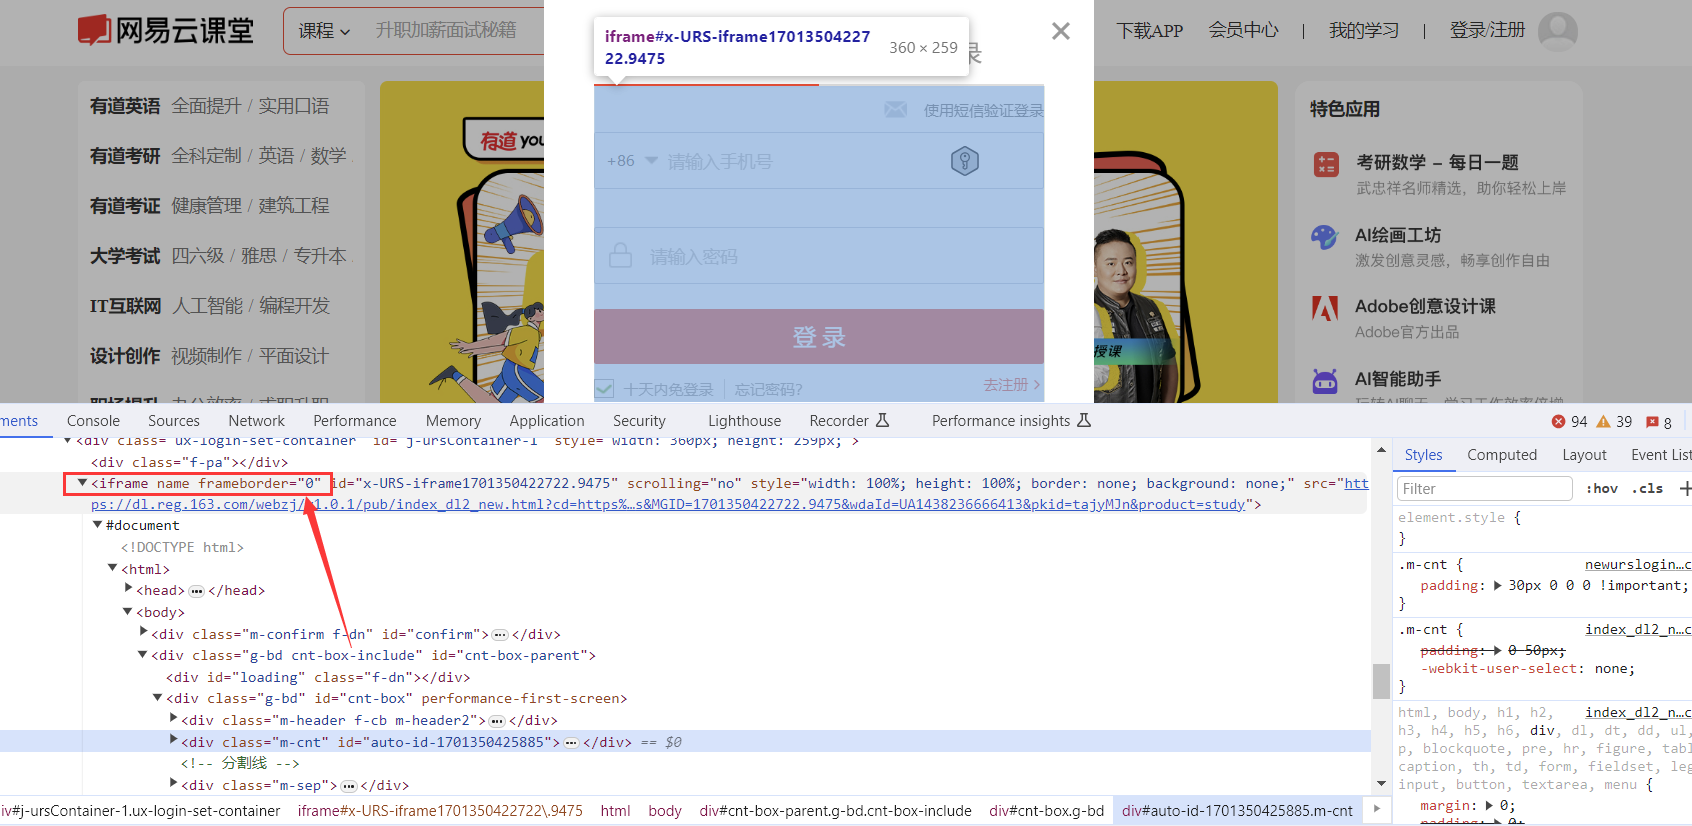
Task: Close the login popup with the X
Action: tap(1061, 31)
